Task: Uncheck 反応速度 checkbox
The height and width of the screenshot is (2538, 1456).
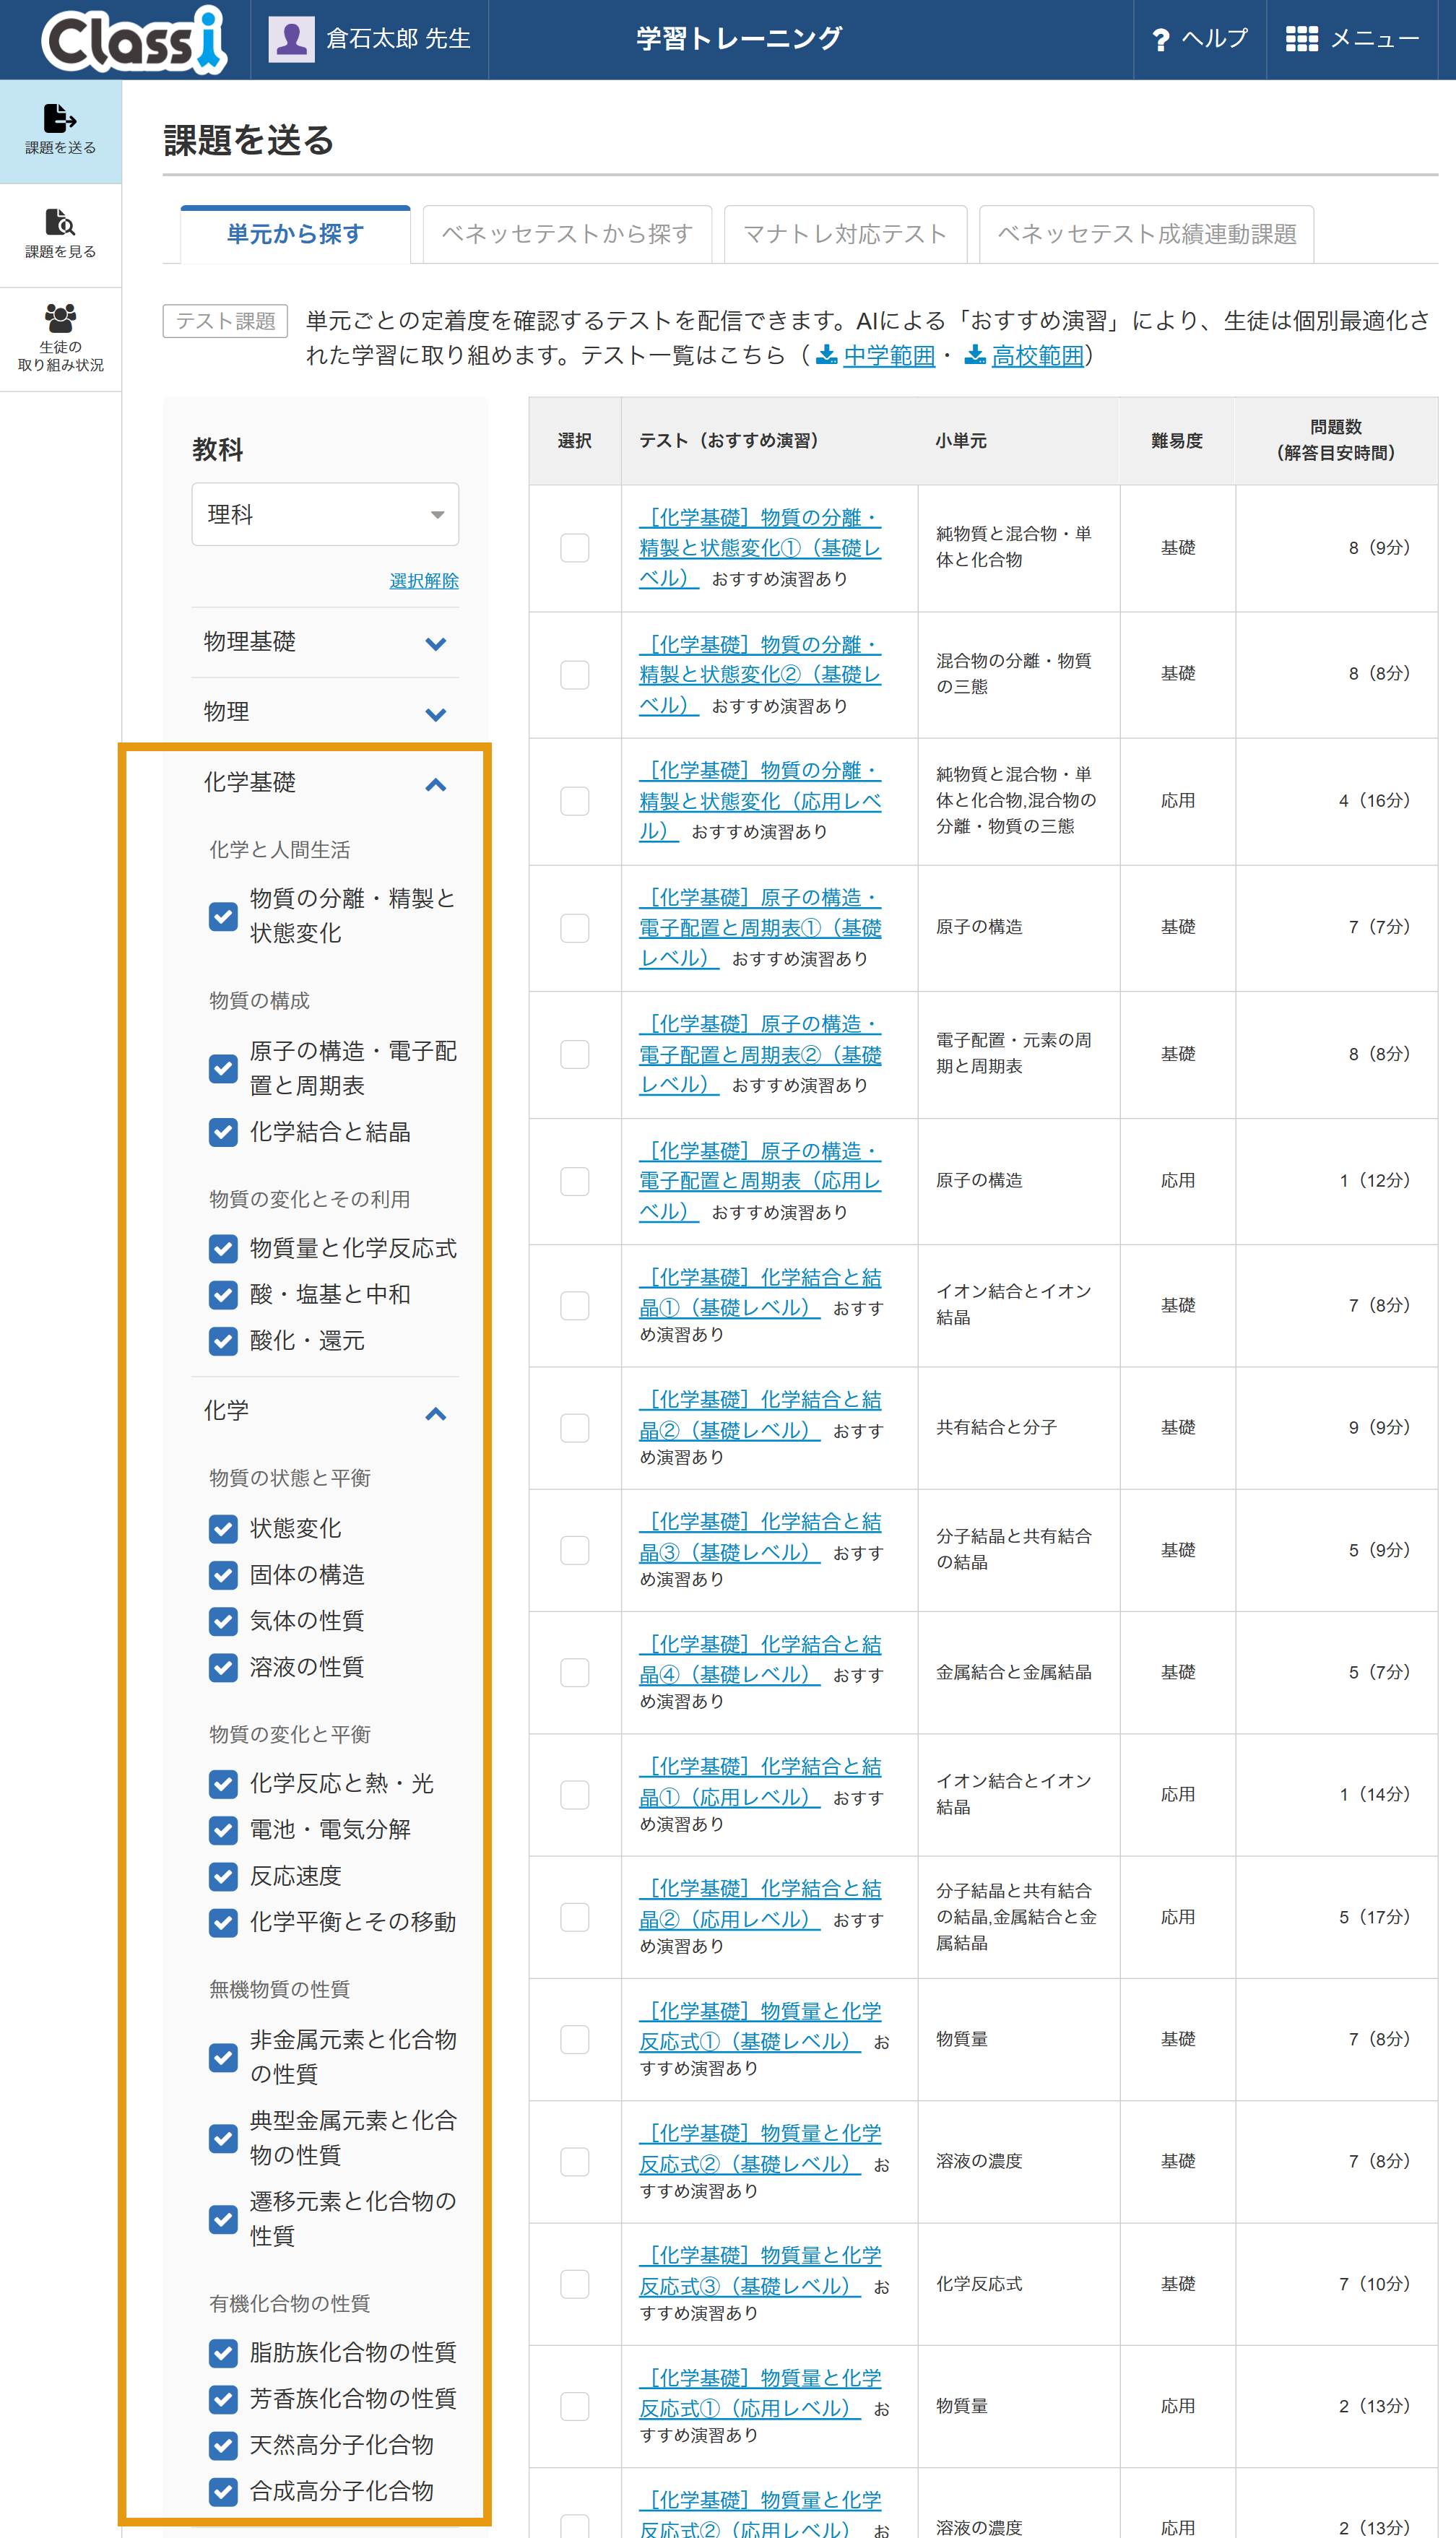Action: coord(223,1876)
